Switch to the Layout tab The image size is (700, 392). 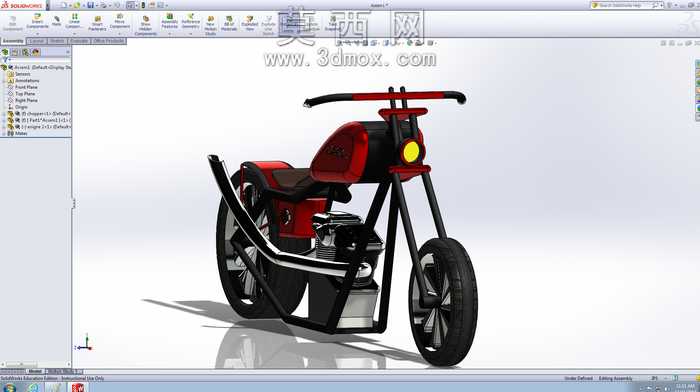coord(37,41)
